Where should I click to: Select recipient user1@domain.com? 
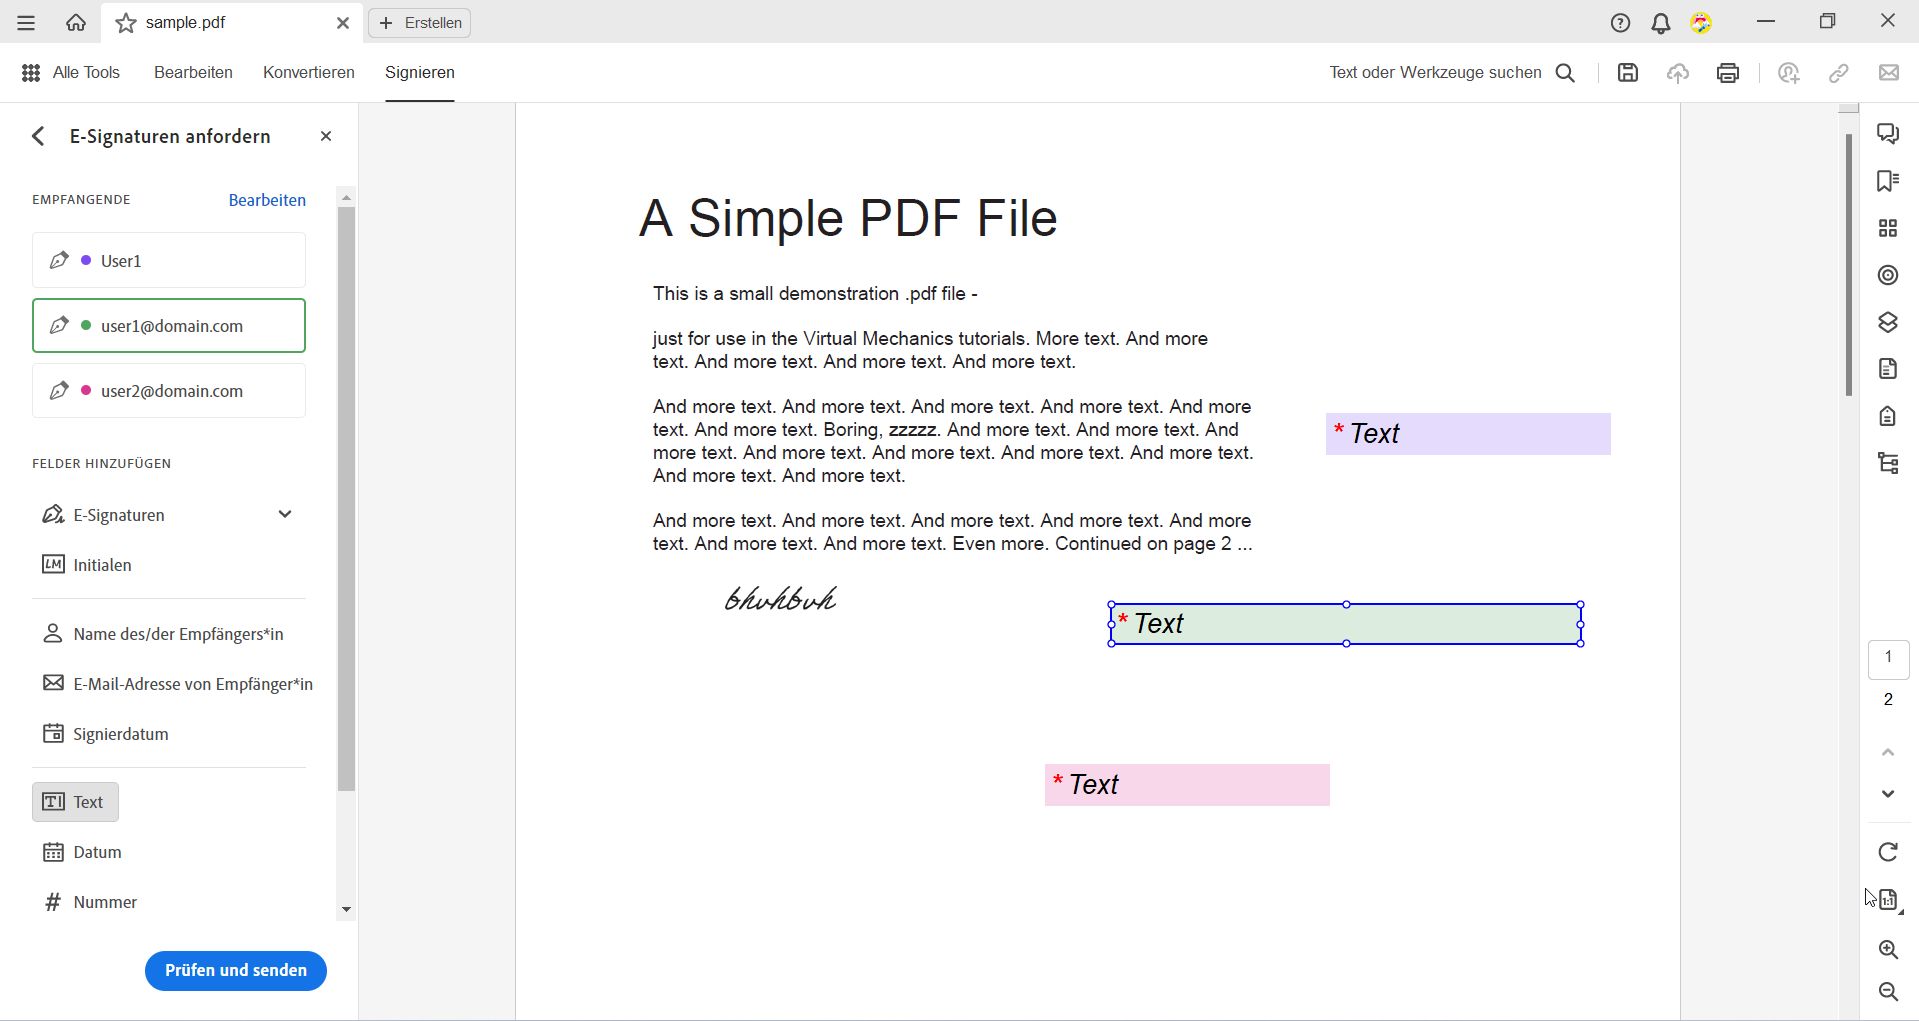click(169, 326)
